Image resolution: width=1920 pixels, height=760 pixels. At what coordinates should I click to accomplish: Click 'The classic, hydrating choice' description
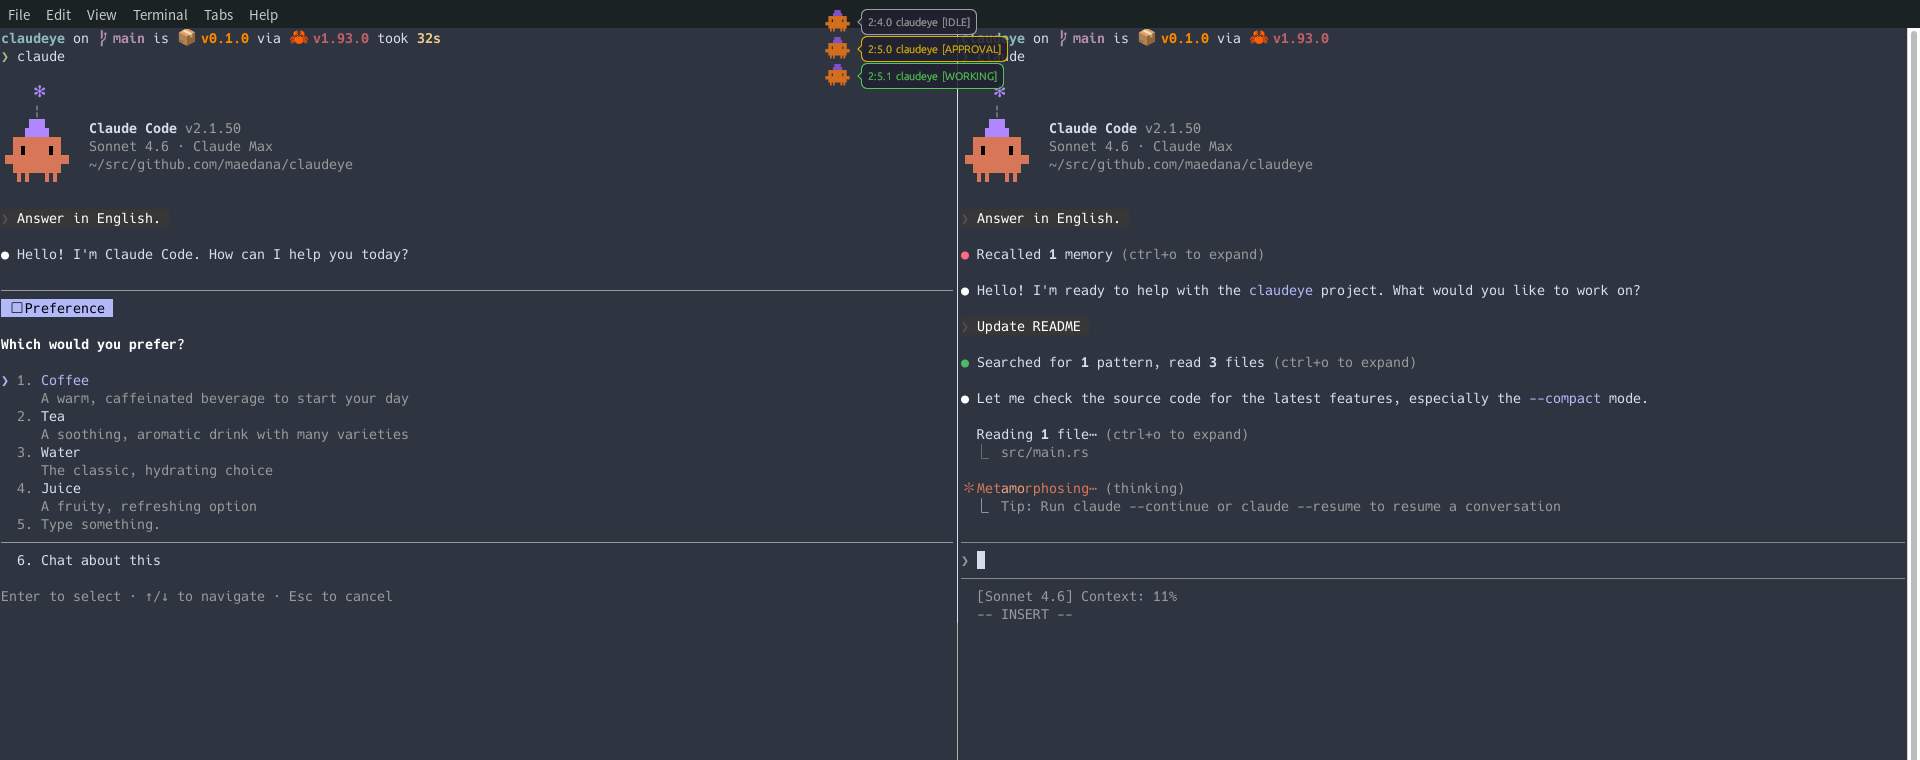click(x=156, y=470)
